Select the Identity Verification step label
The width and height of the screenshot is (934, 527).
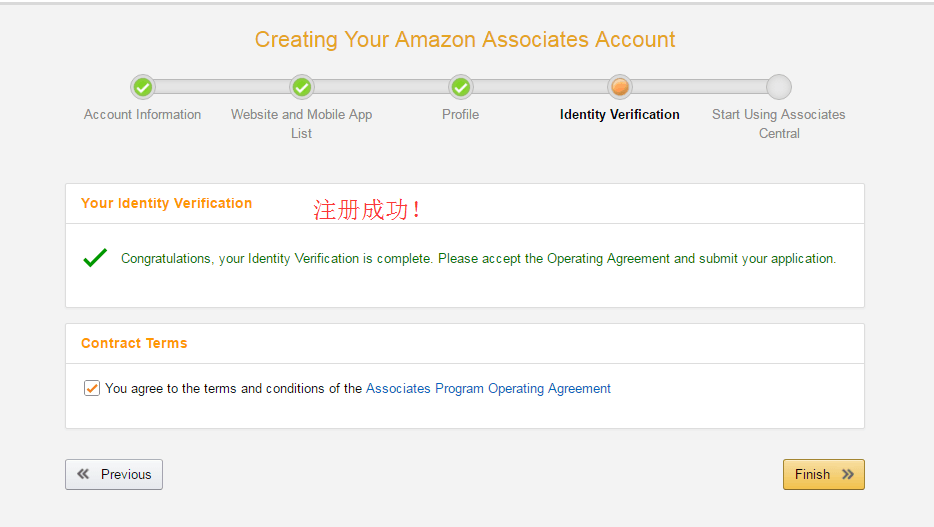click(x=620, y=115)
